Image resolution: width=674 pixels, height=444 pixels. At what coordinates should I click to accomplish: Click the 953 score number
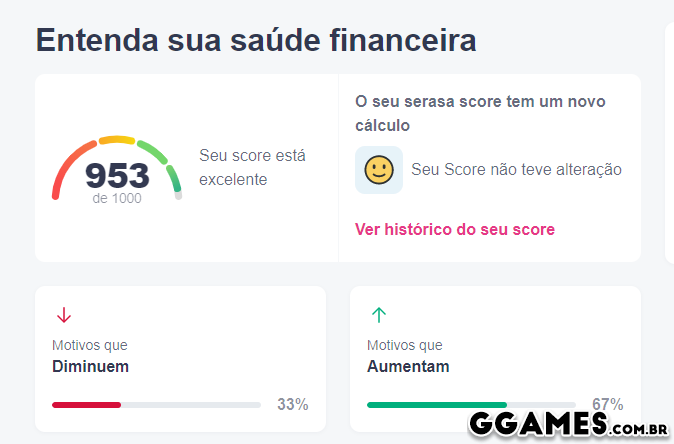[117, 175]
